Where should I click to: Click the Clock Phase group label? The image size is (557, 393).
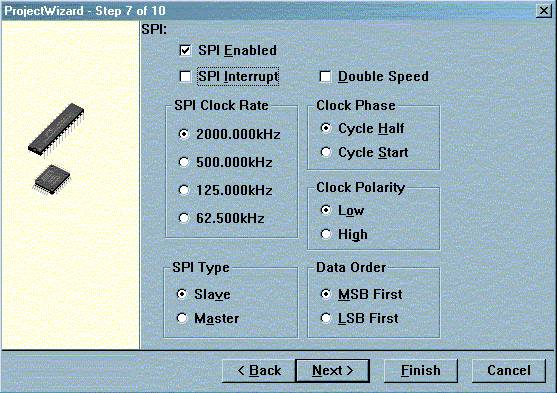point(356,106)
